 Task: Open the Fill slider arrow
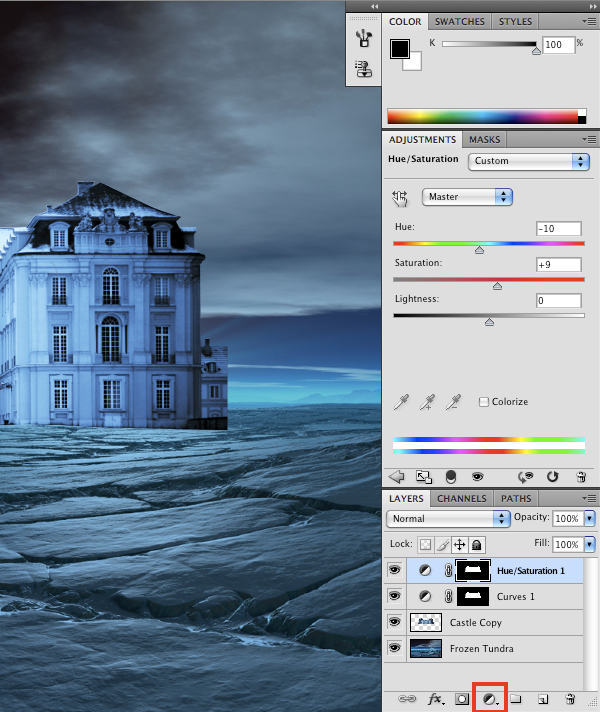click(589, 544)
